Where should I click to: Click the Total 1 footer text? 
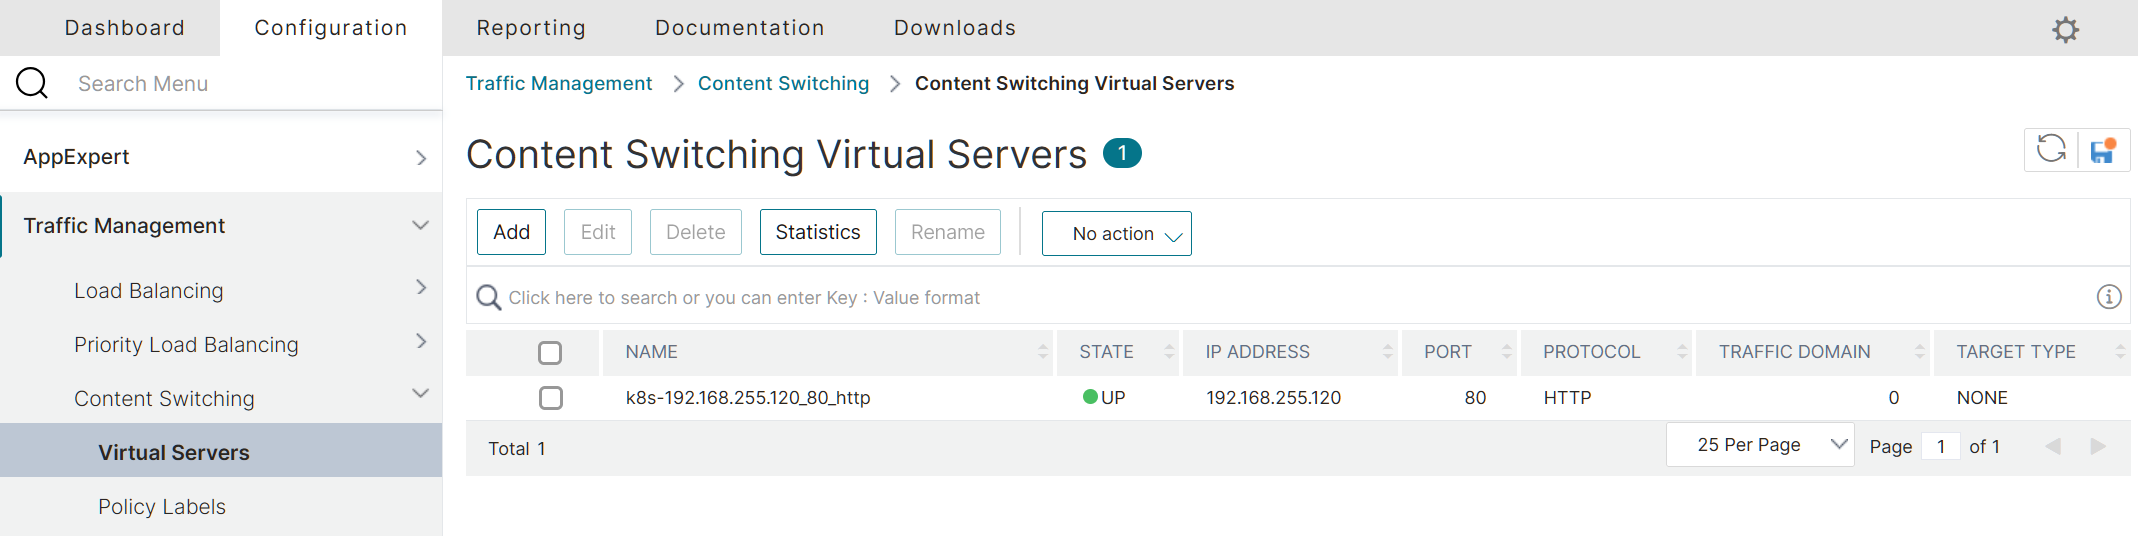517,449
